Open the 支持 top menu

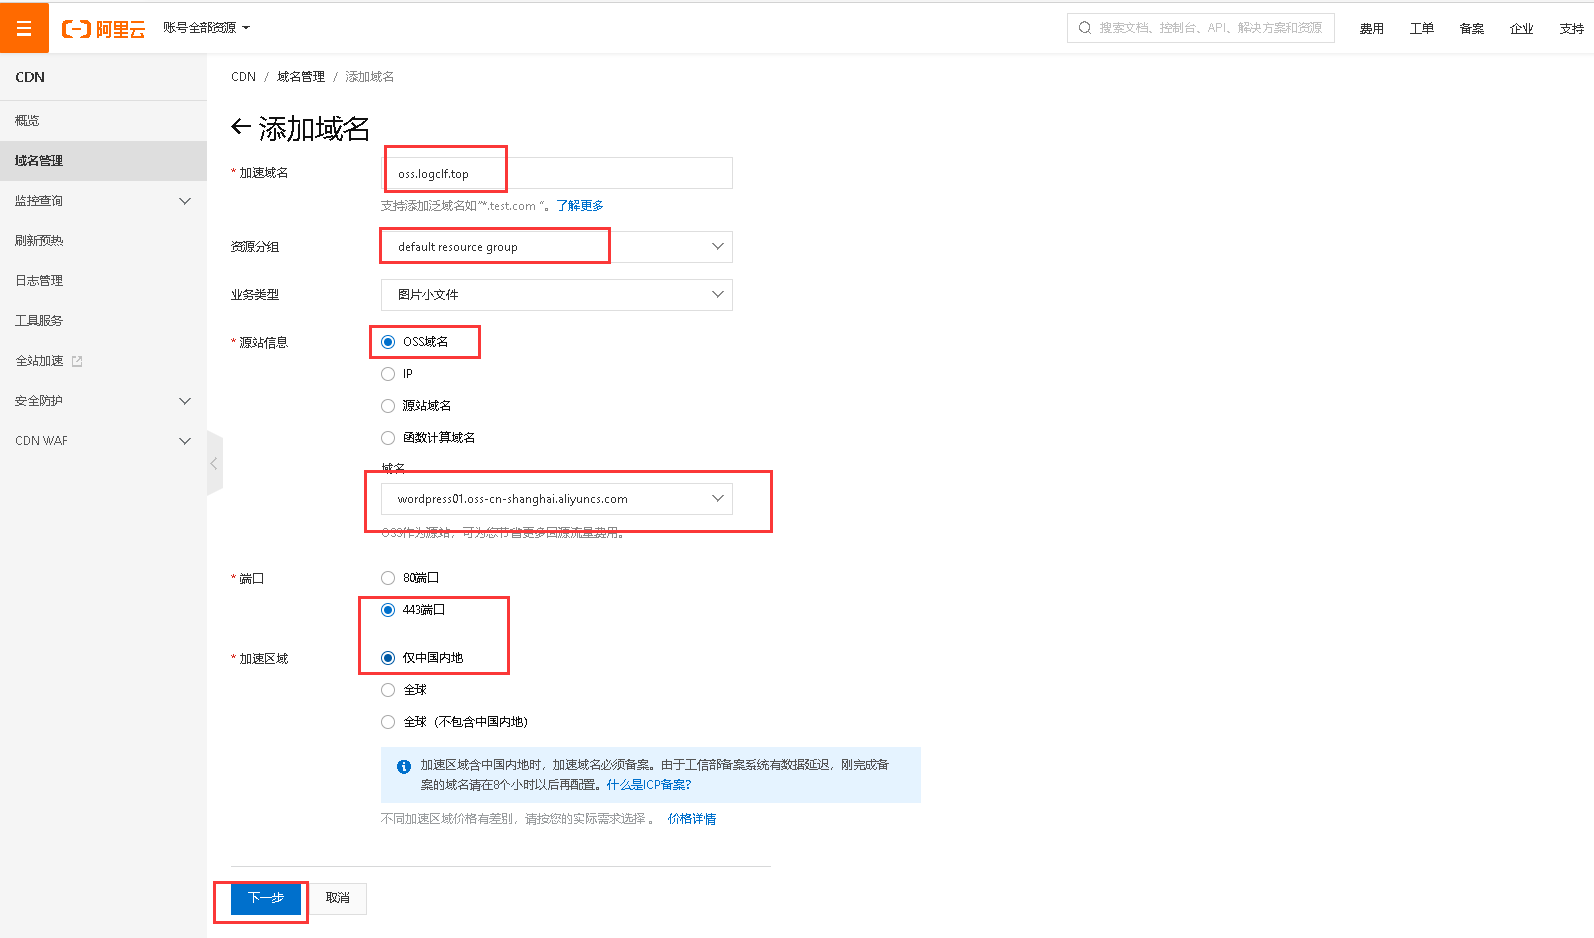(x=1572, y=29)
